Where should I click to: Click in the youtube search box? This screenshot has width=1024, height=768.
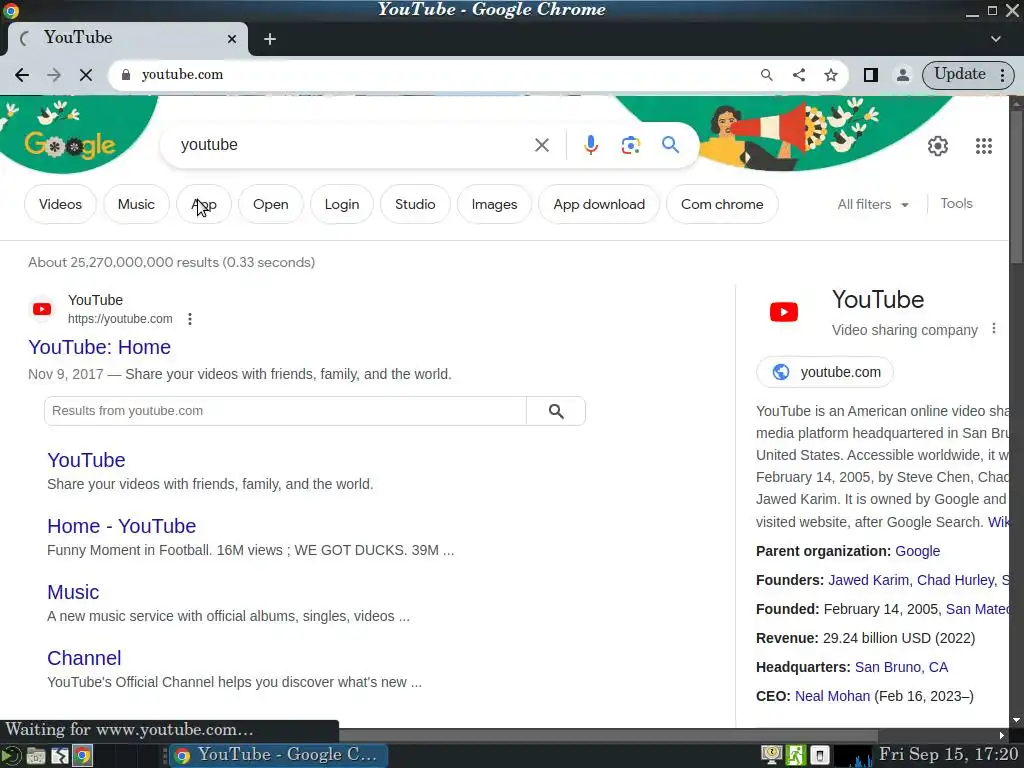[353, 145]
